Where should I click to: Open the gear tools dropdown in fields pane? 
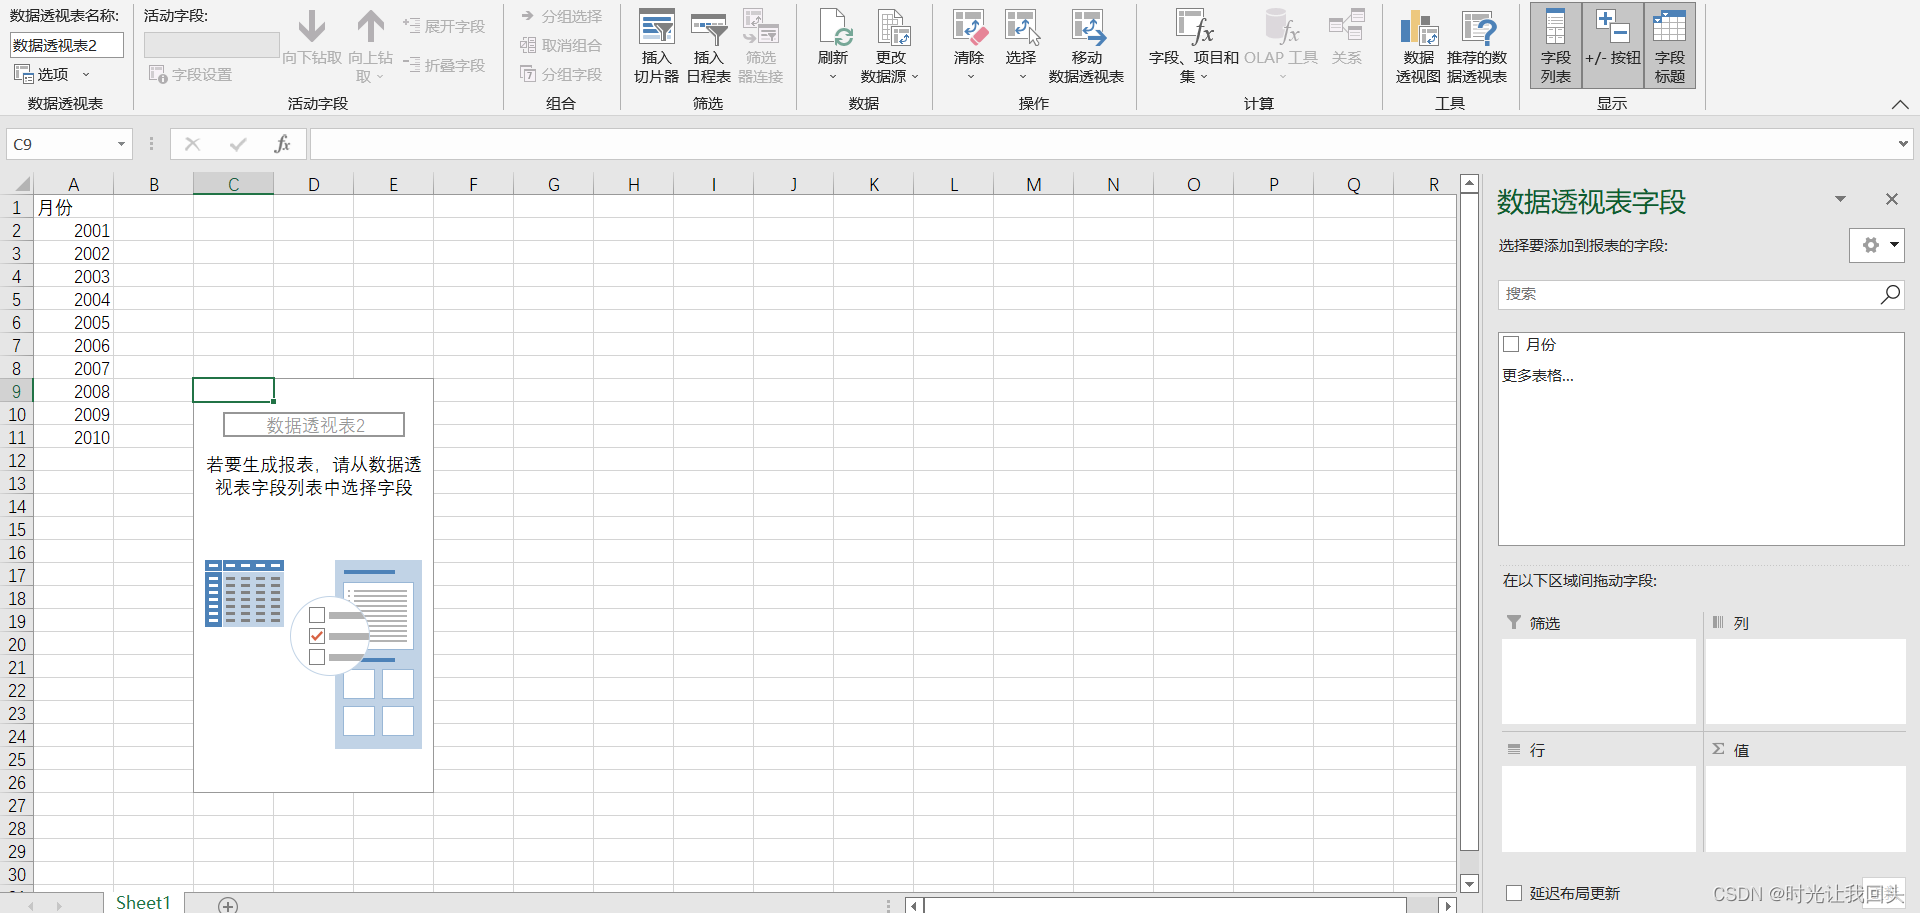(1876, 245)
